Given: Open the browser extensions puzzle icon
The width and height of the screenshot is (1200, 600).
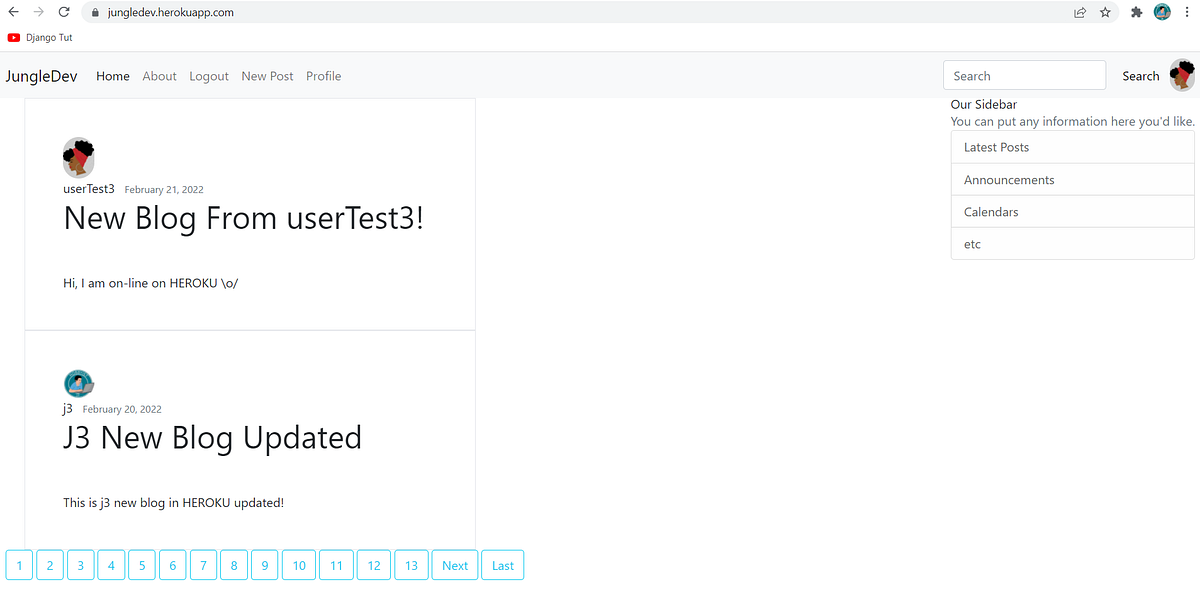Looking at the screenshot, I should pyautogui.click(x=1135, y=12).
